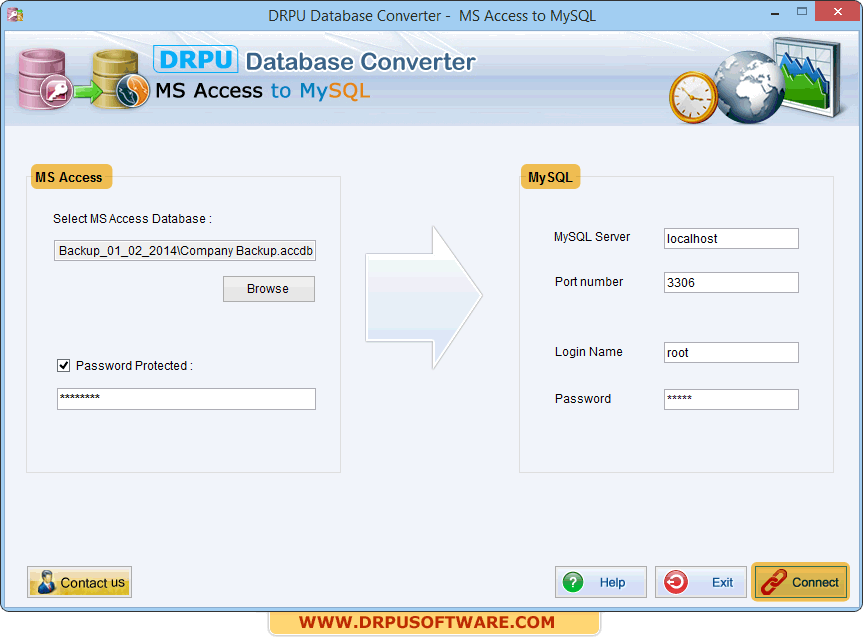Open the Contact us button

pos(79,582)
